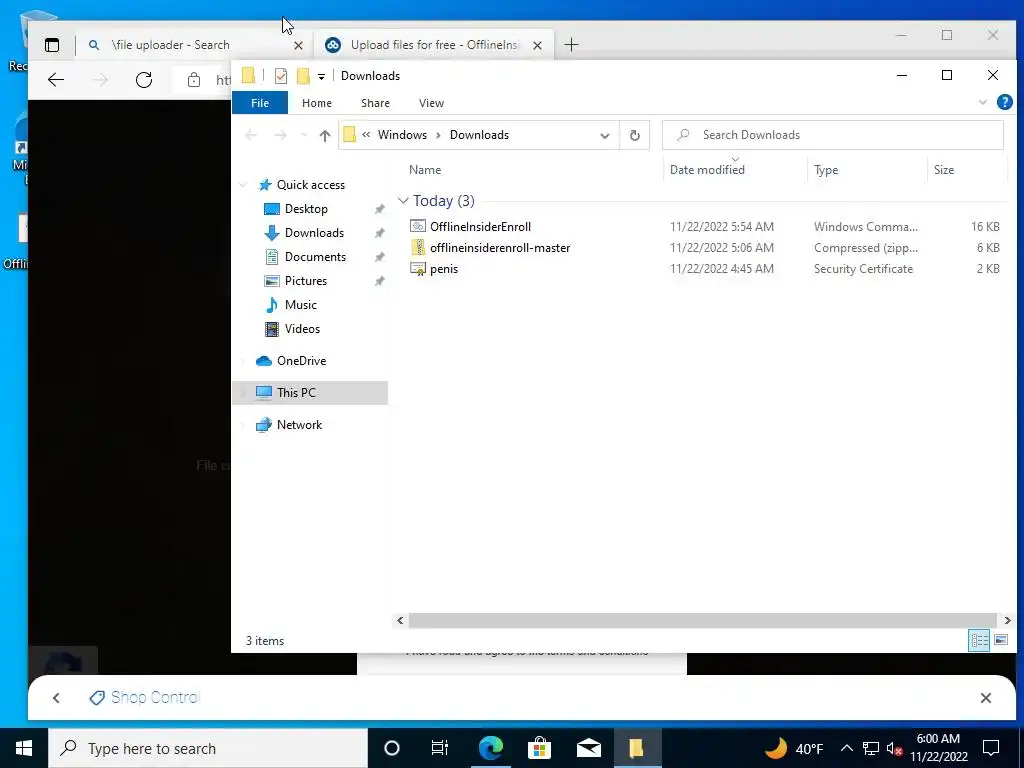Expand the ribbon with the chevron
Screen dimensions: 1024x768
tap(983, 103)
